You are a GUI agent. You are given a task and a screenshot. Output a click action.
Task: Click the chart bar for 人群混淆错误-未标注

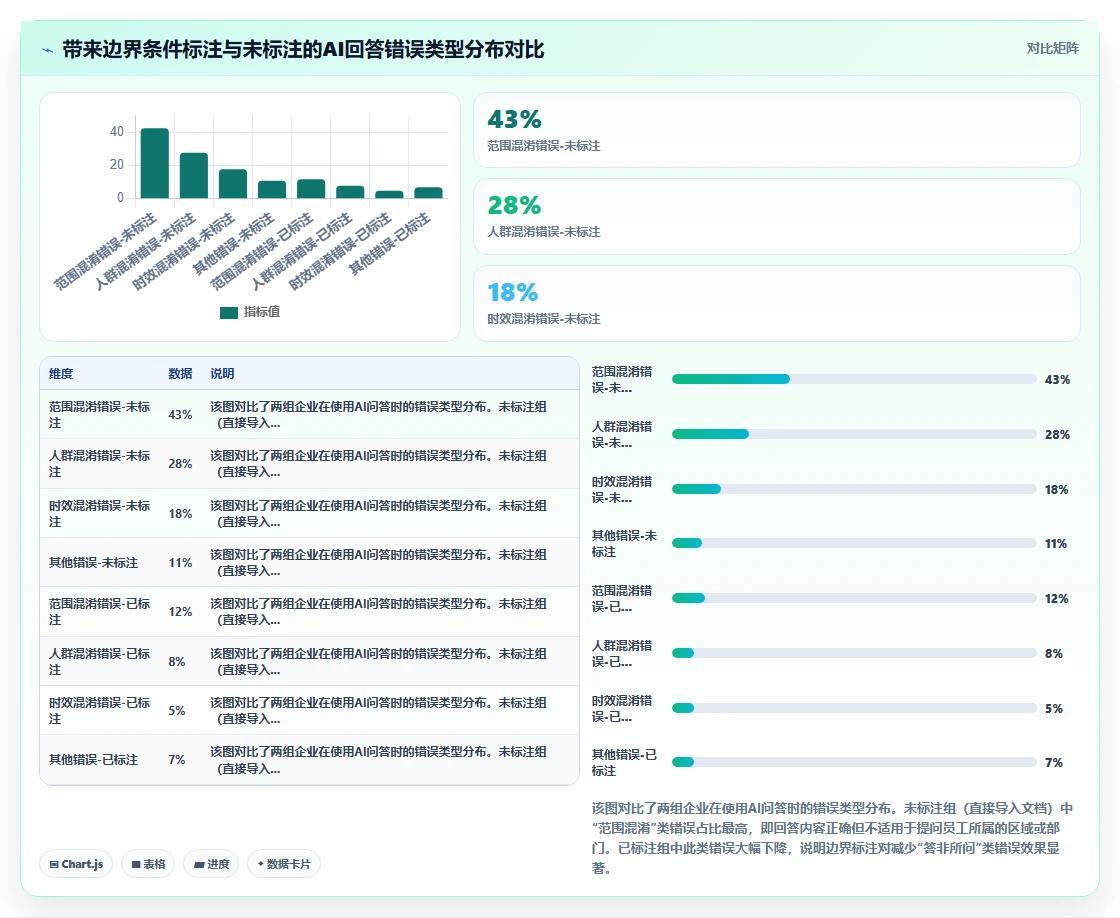(x=194, y=176)
